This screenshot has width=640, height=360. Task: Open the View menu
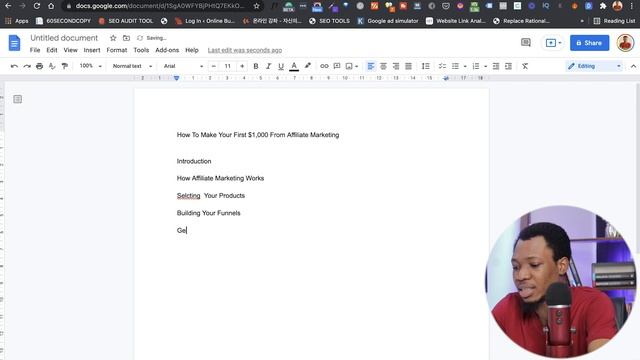pos(71,50)
